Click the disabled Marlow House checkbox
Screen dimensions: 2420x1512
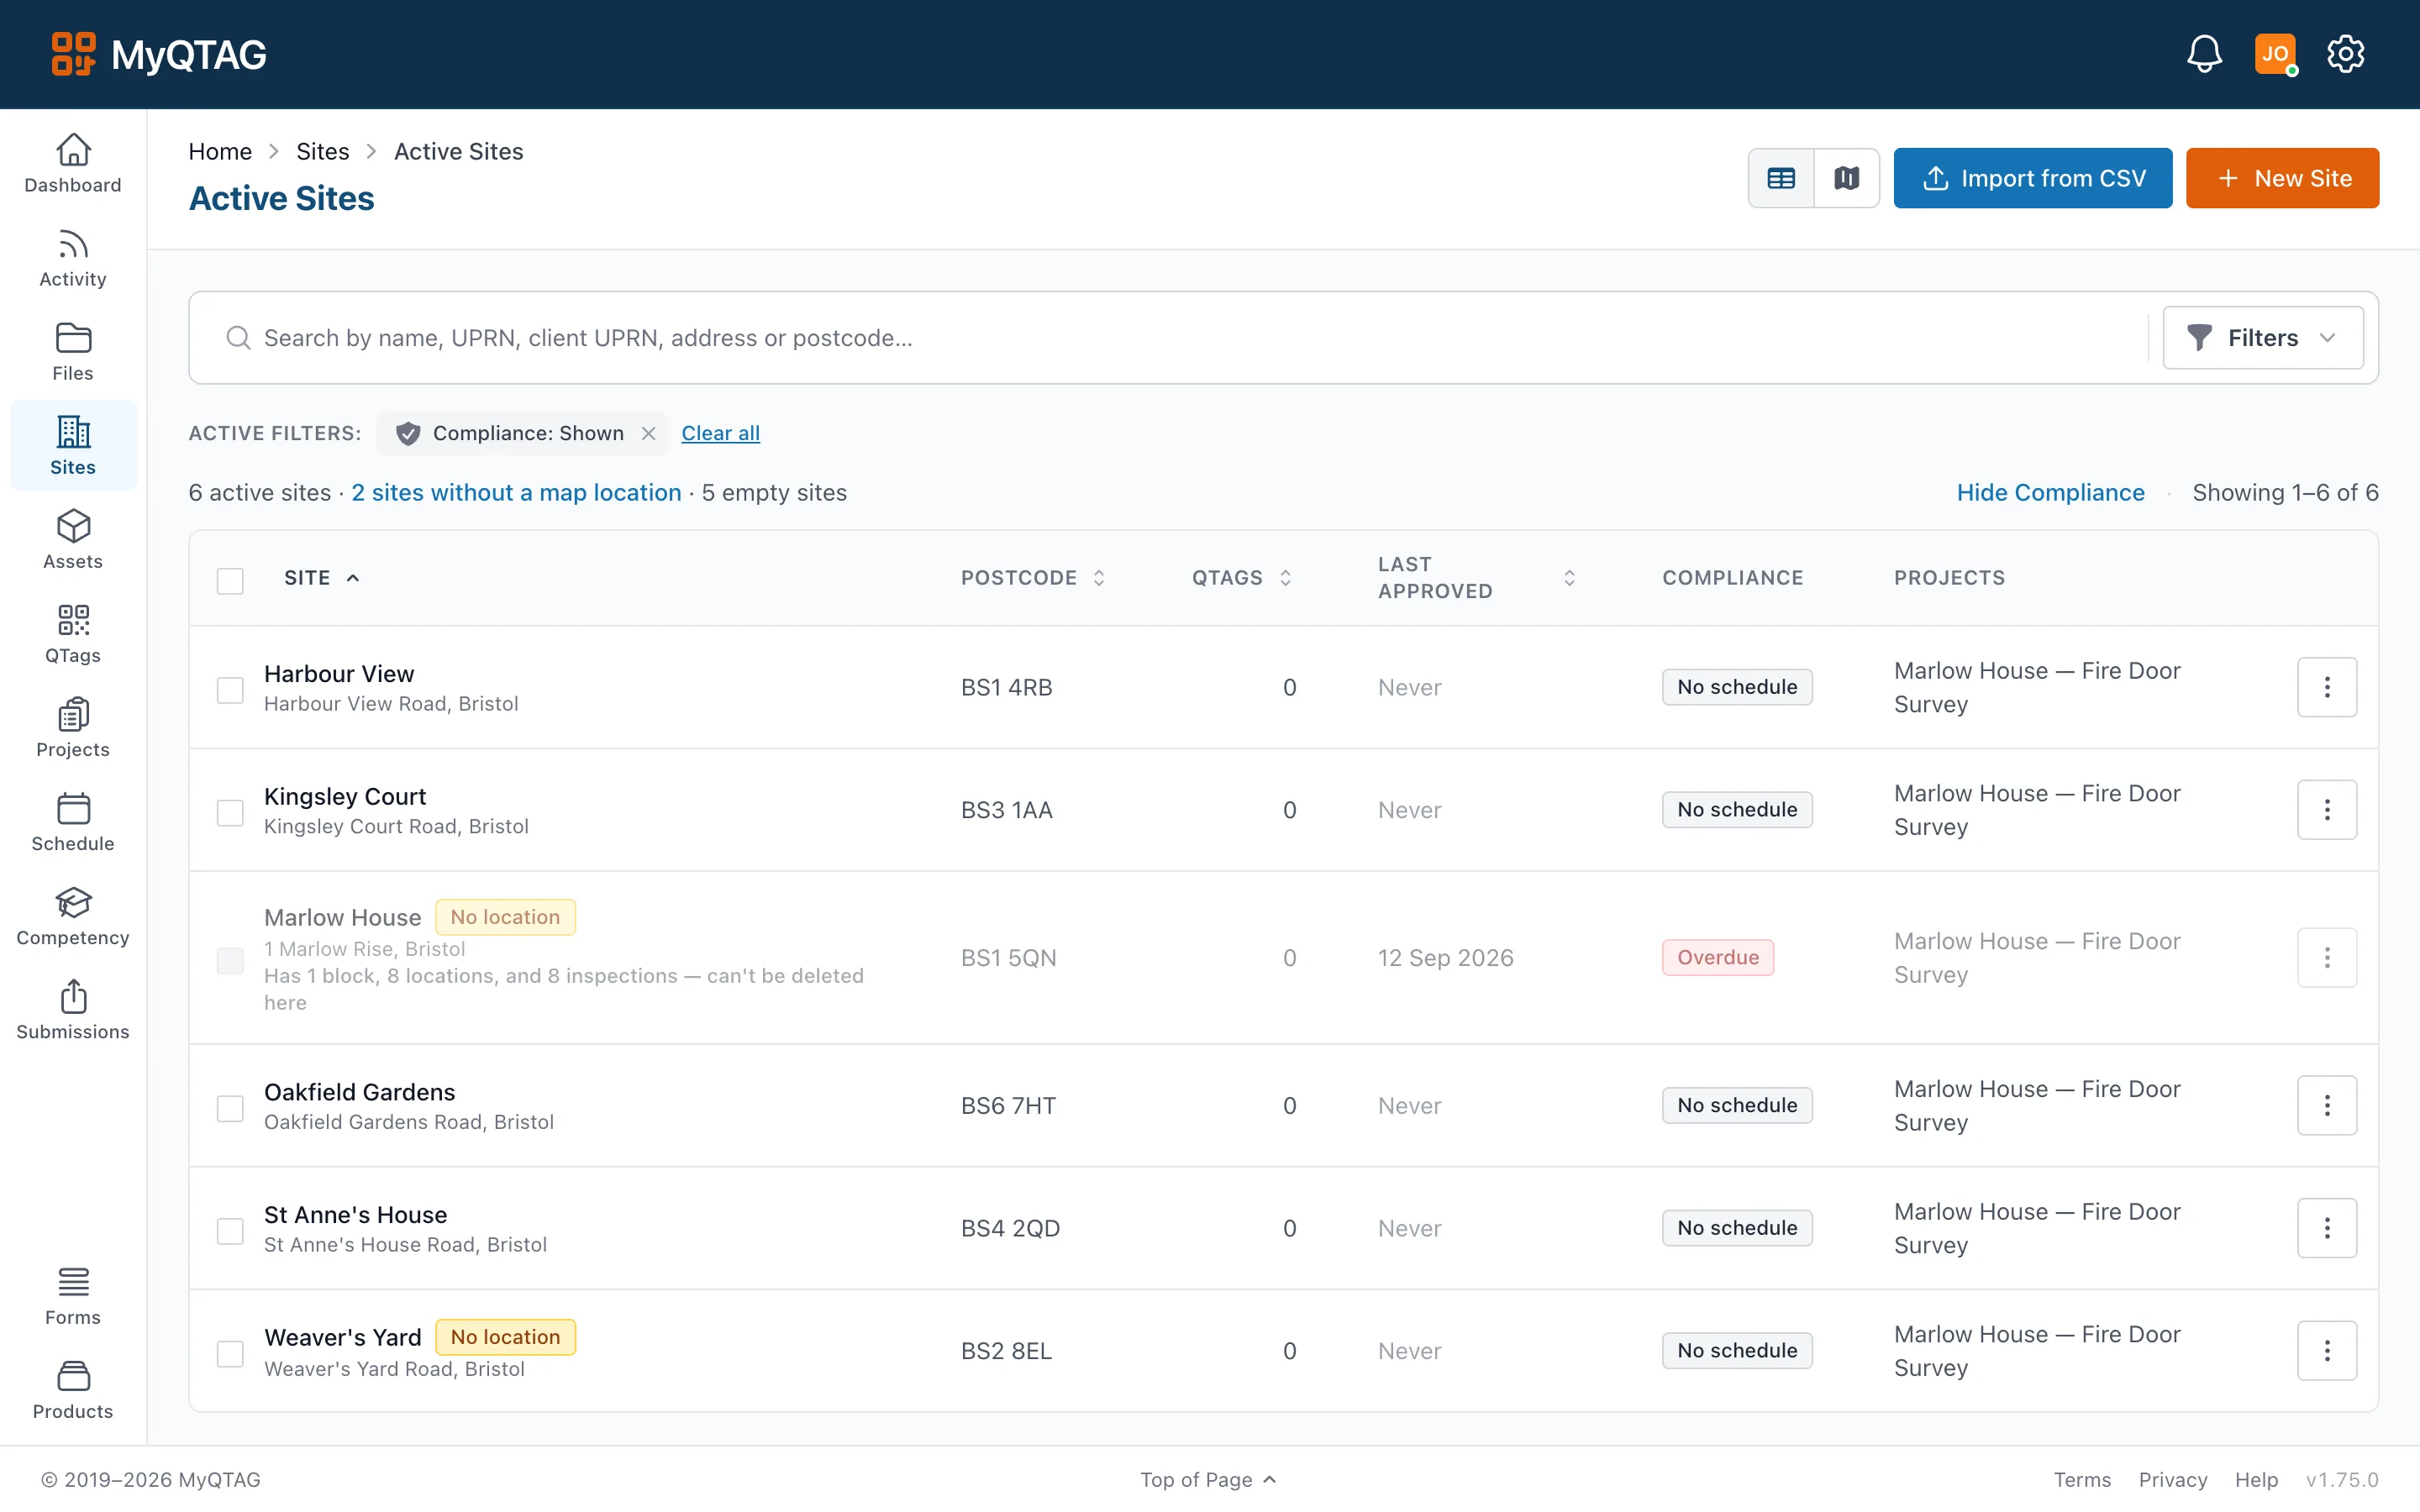230,960
